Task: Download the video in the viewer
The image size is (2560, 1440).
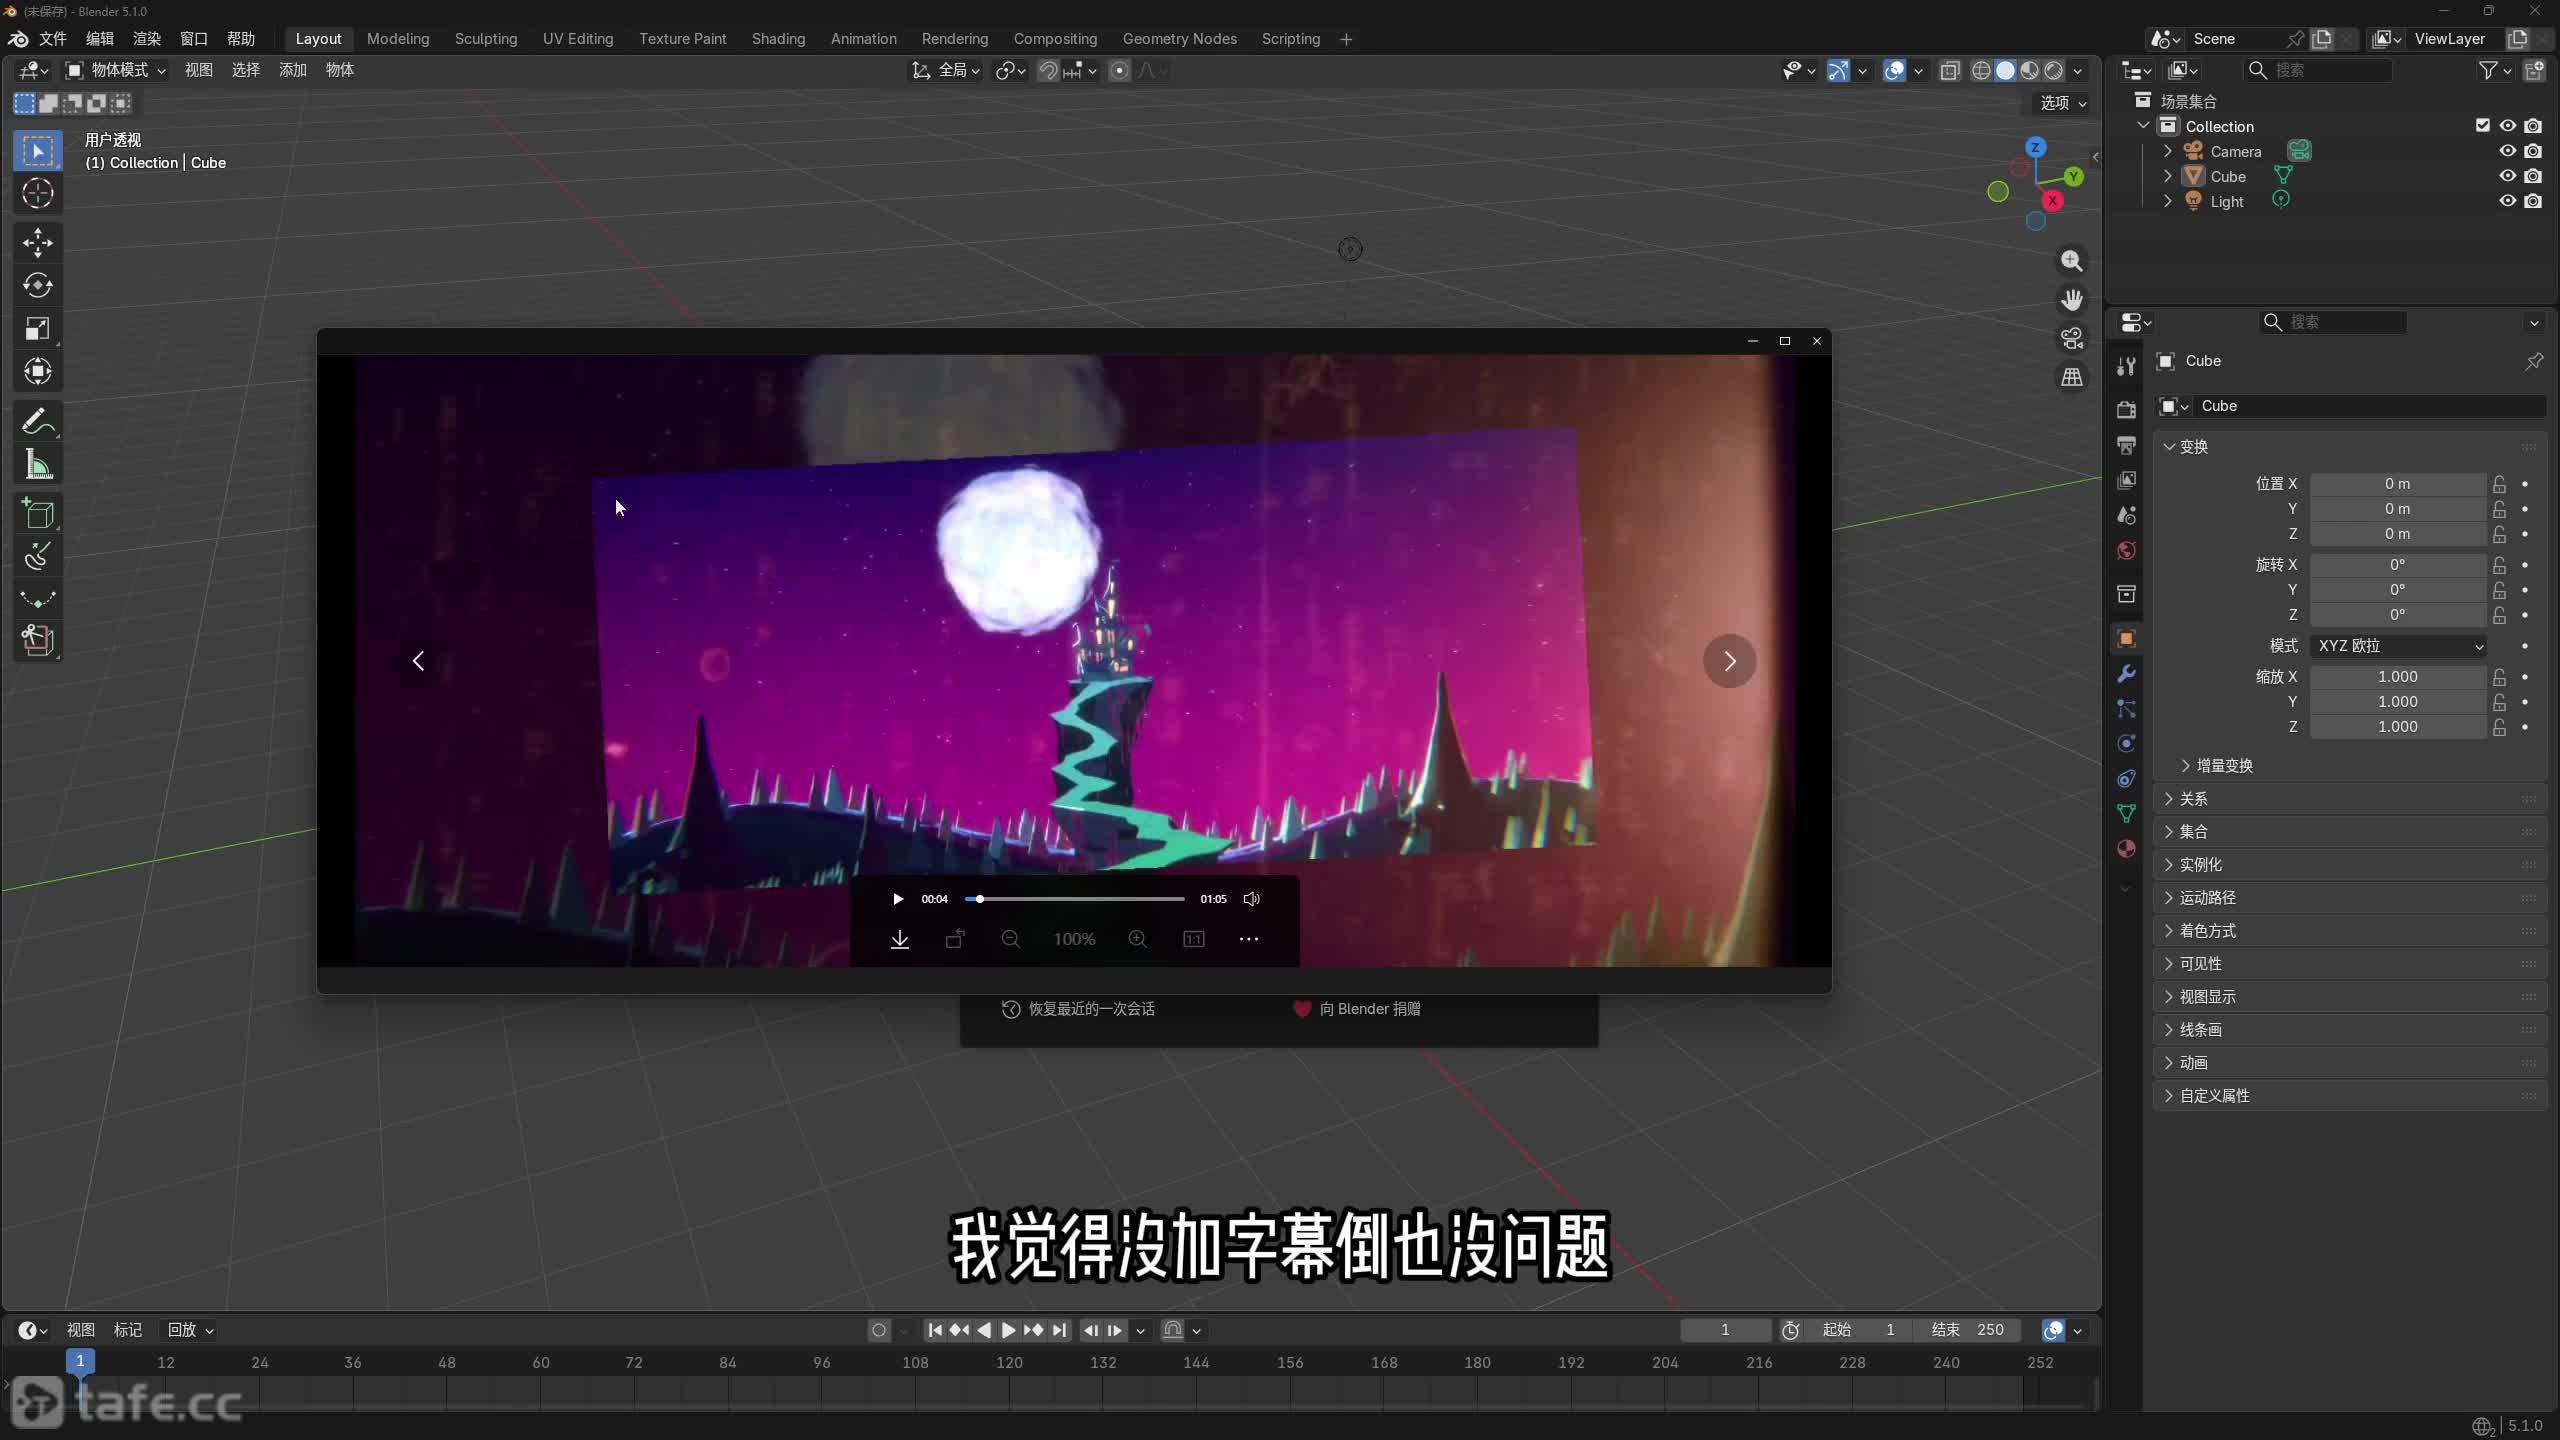Action: [x=900, y=939]
